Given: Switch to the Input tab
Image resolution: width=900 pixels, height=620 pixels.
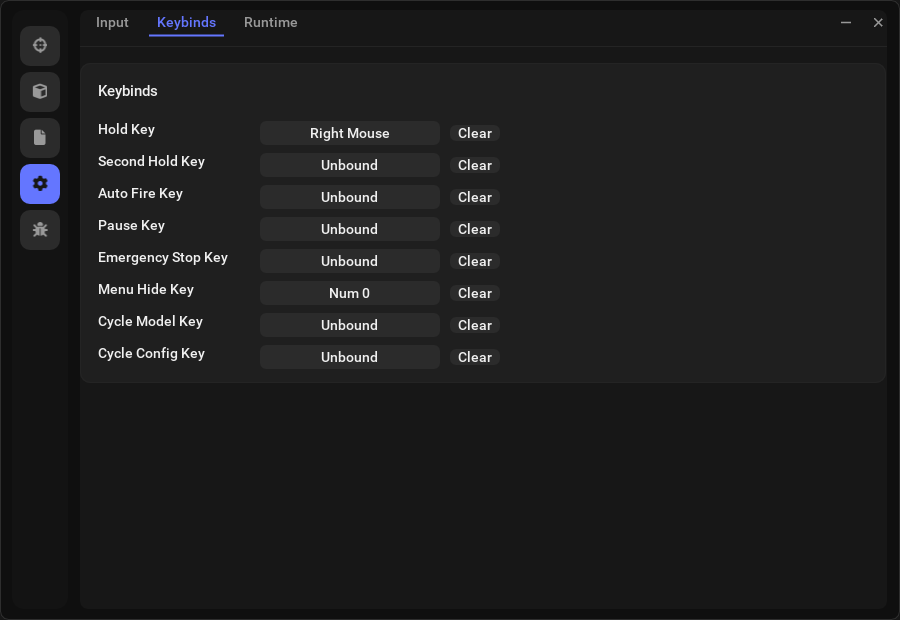Looking at the screenshot, I should tap(112, 22).
